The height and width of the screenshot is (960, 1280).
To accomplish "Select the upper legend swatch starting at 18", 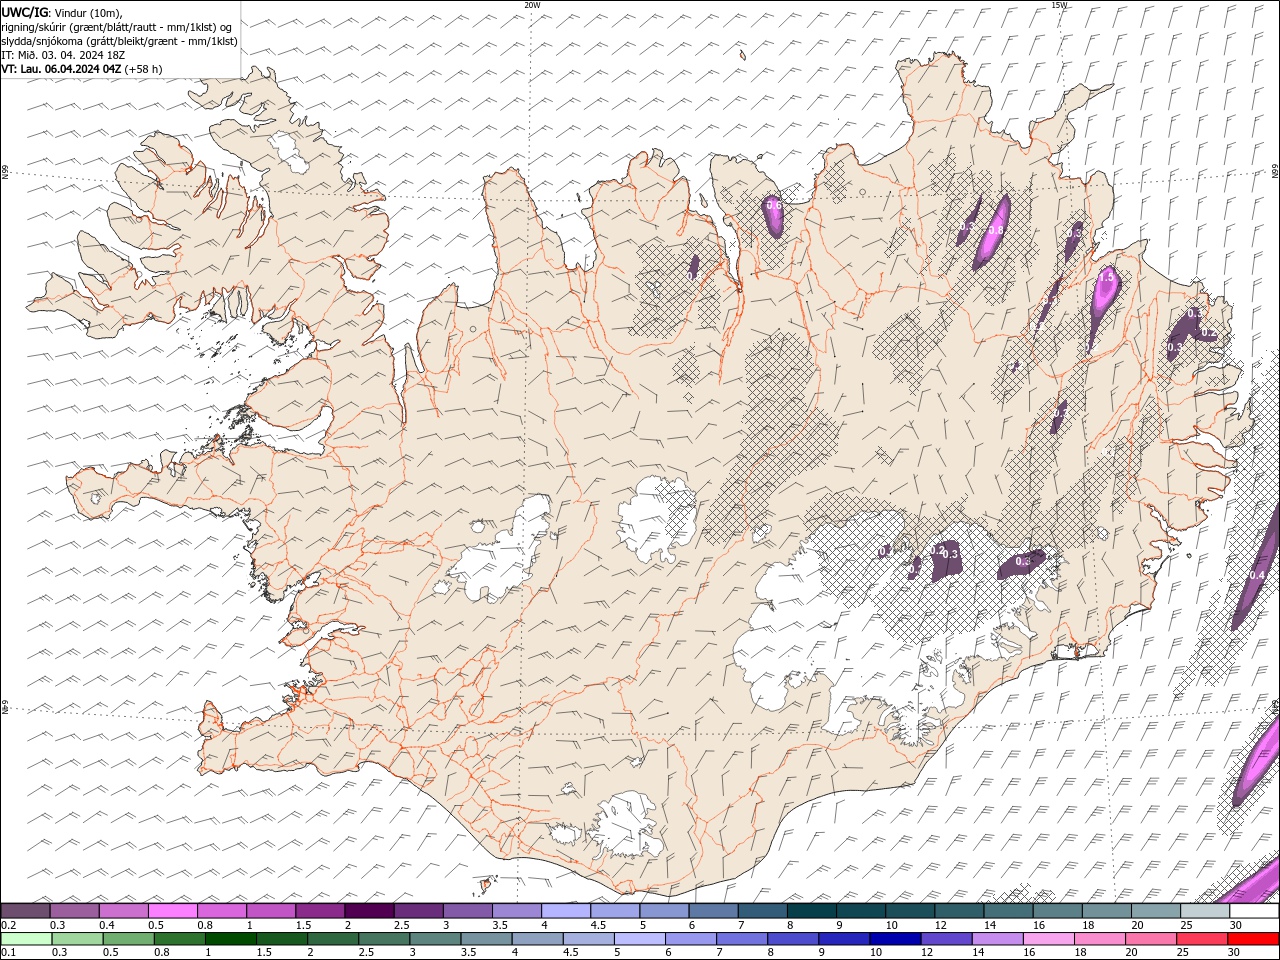I will click(x=1105, y=911).
